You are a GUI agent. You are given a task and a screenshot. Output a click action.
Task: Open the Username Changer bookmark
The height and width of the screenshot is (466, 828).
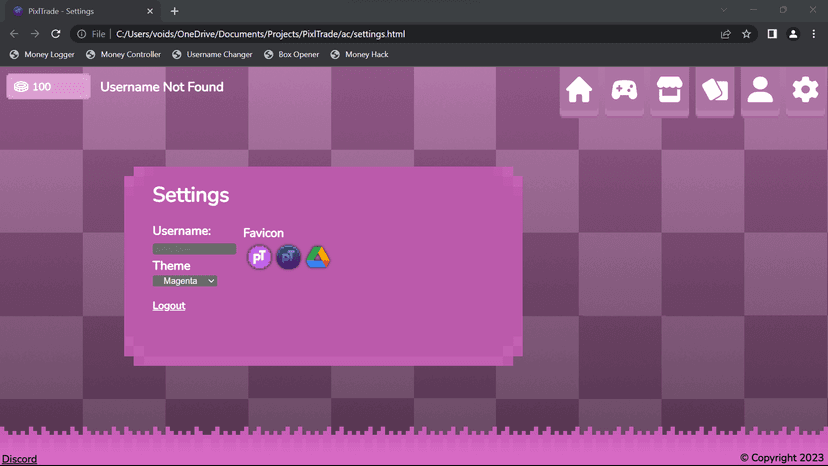click(212, 54)
